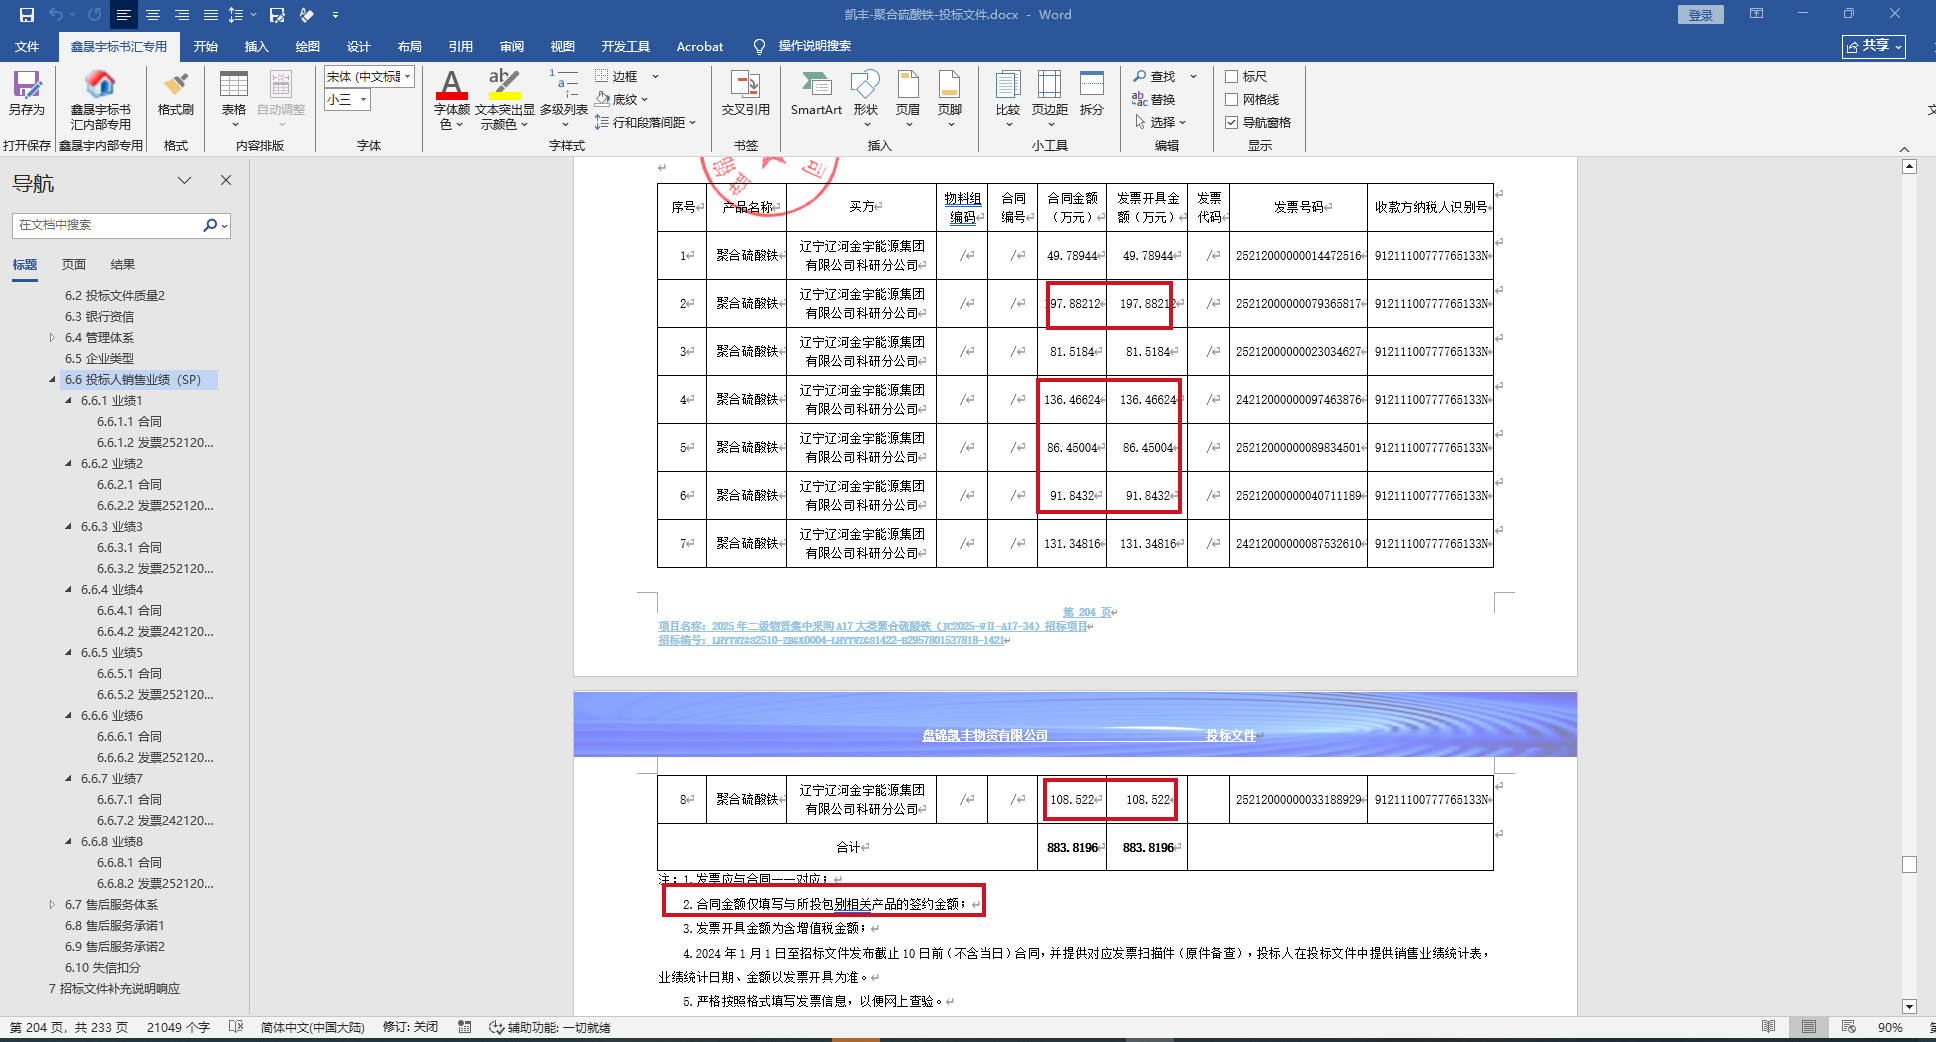Open the 格式刷 format painter tool

coord(176,90)
